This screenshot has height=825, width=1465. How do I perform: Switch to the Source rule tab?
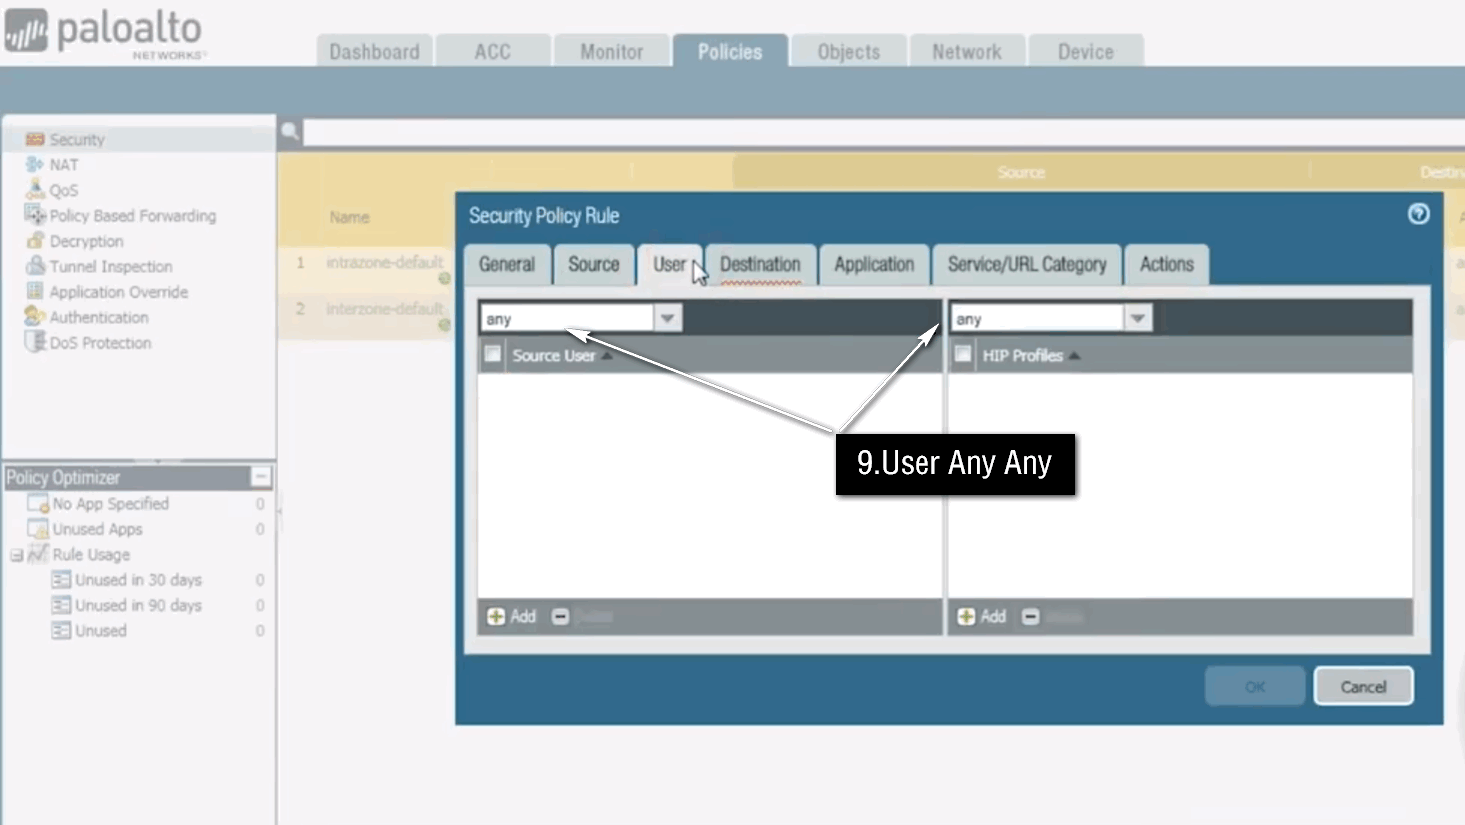pyautogui.click(x=594, y=265)
